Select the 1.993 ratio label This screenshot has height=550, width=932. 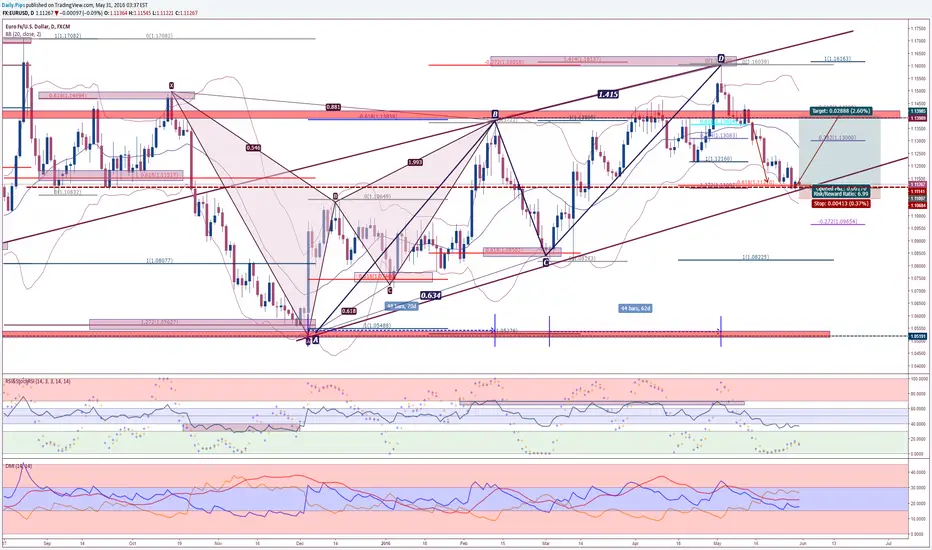point(415,162)
